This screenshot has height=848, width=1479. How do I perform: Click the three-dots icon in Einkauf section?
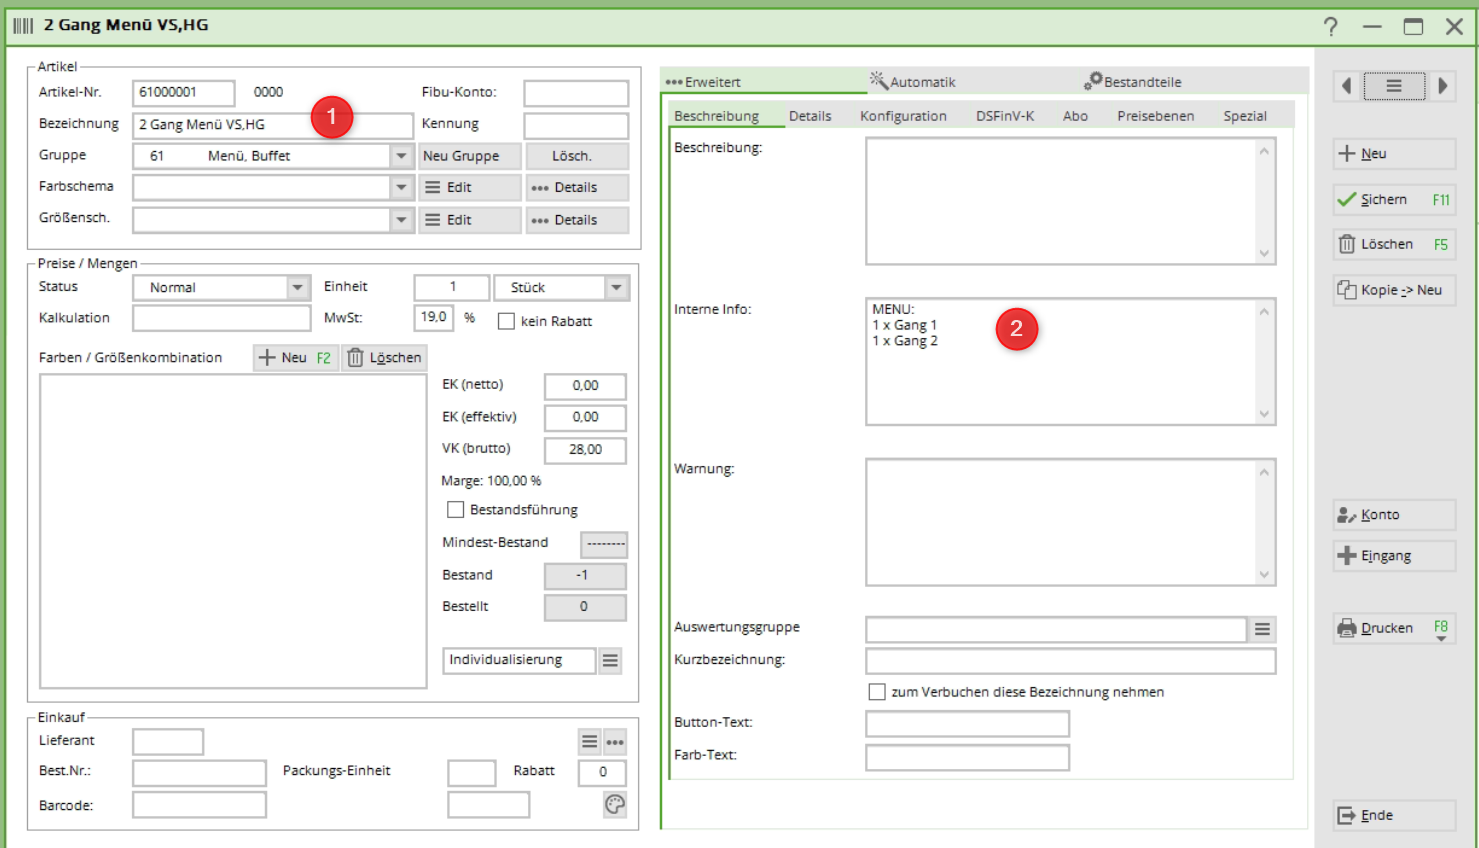point(615,742)
